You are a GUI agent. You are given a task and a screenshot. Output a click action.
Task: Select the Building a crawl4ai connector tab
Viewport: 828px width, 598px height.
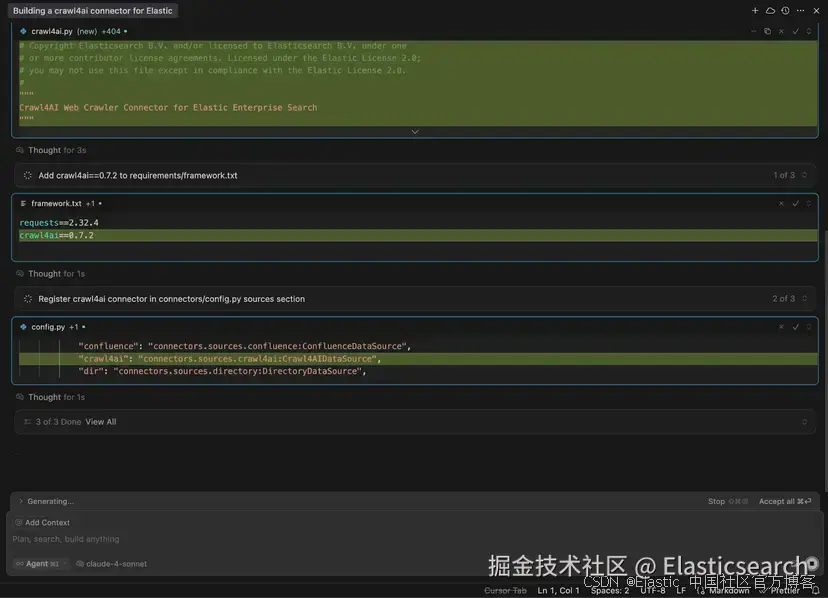92,11
